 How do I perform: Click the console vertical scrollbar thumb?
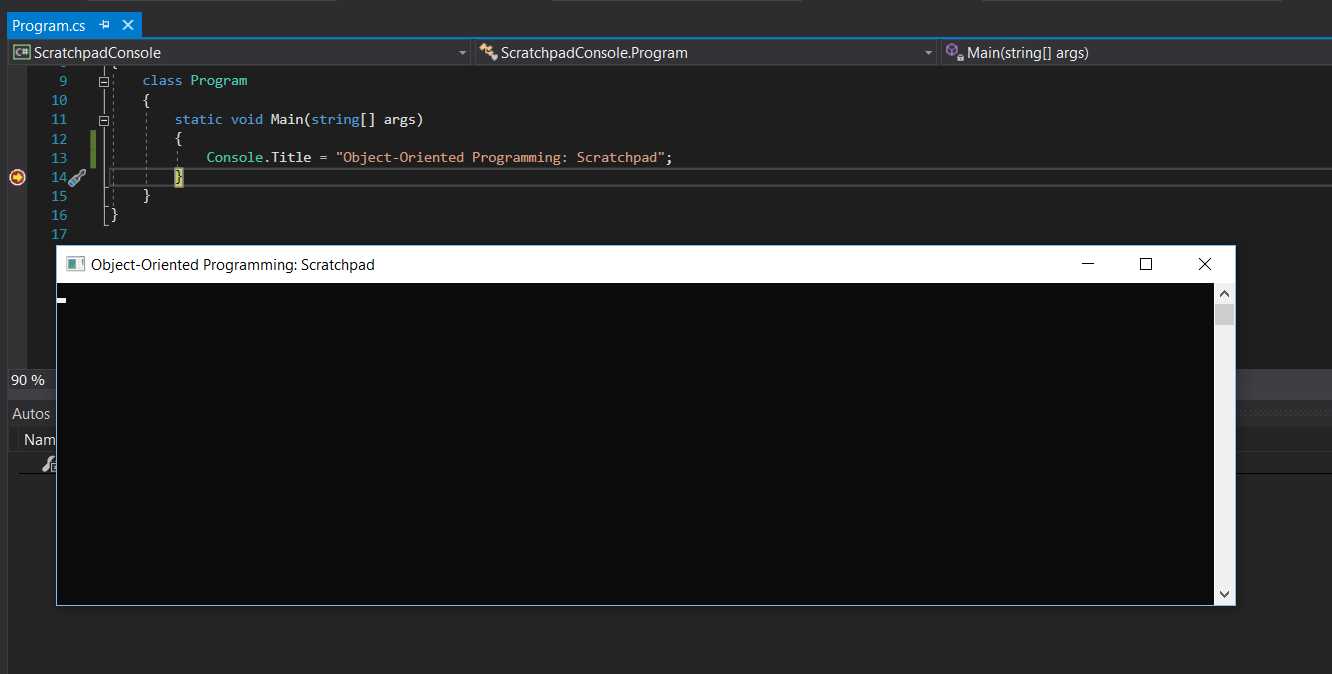1224,315
